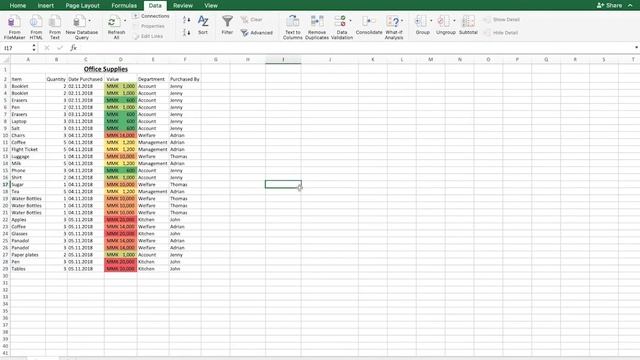
Task: Select the Value header cell
Action: 121,79
